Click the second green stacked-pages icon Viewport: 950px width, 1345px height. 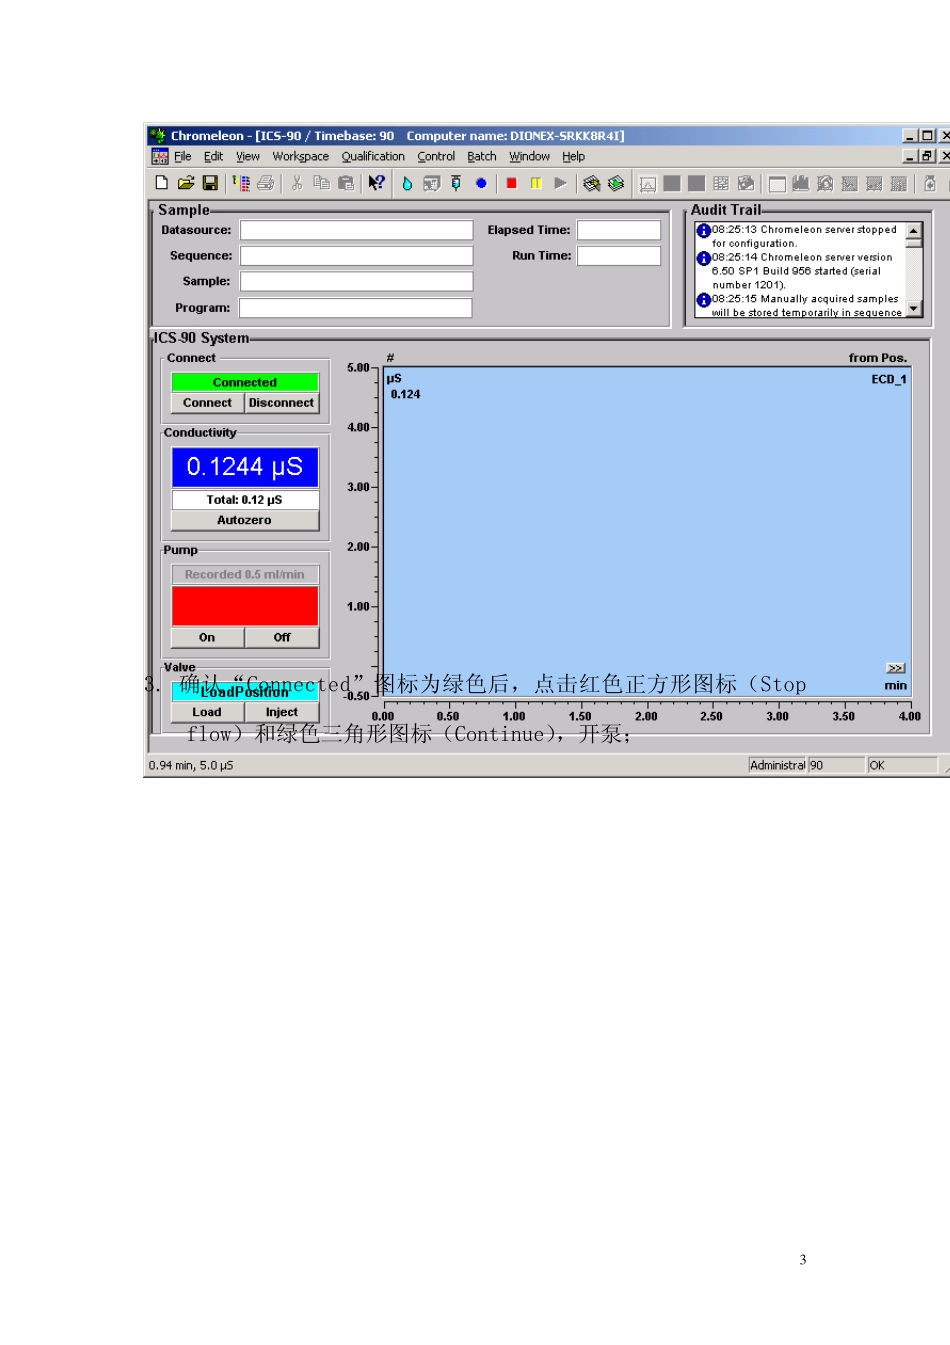[616, 183]
